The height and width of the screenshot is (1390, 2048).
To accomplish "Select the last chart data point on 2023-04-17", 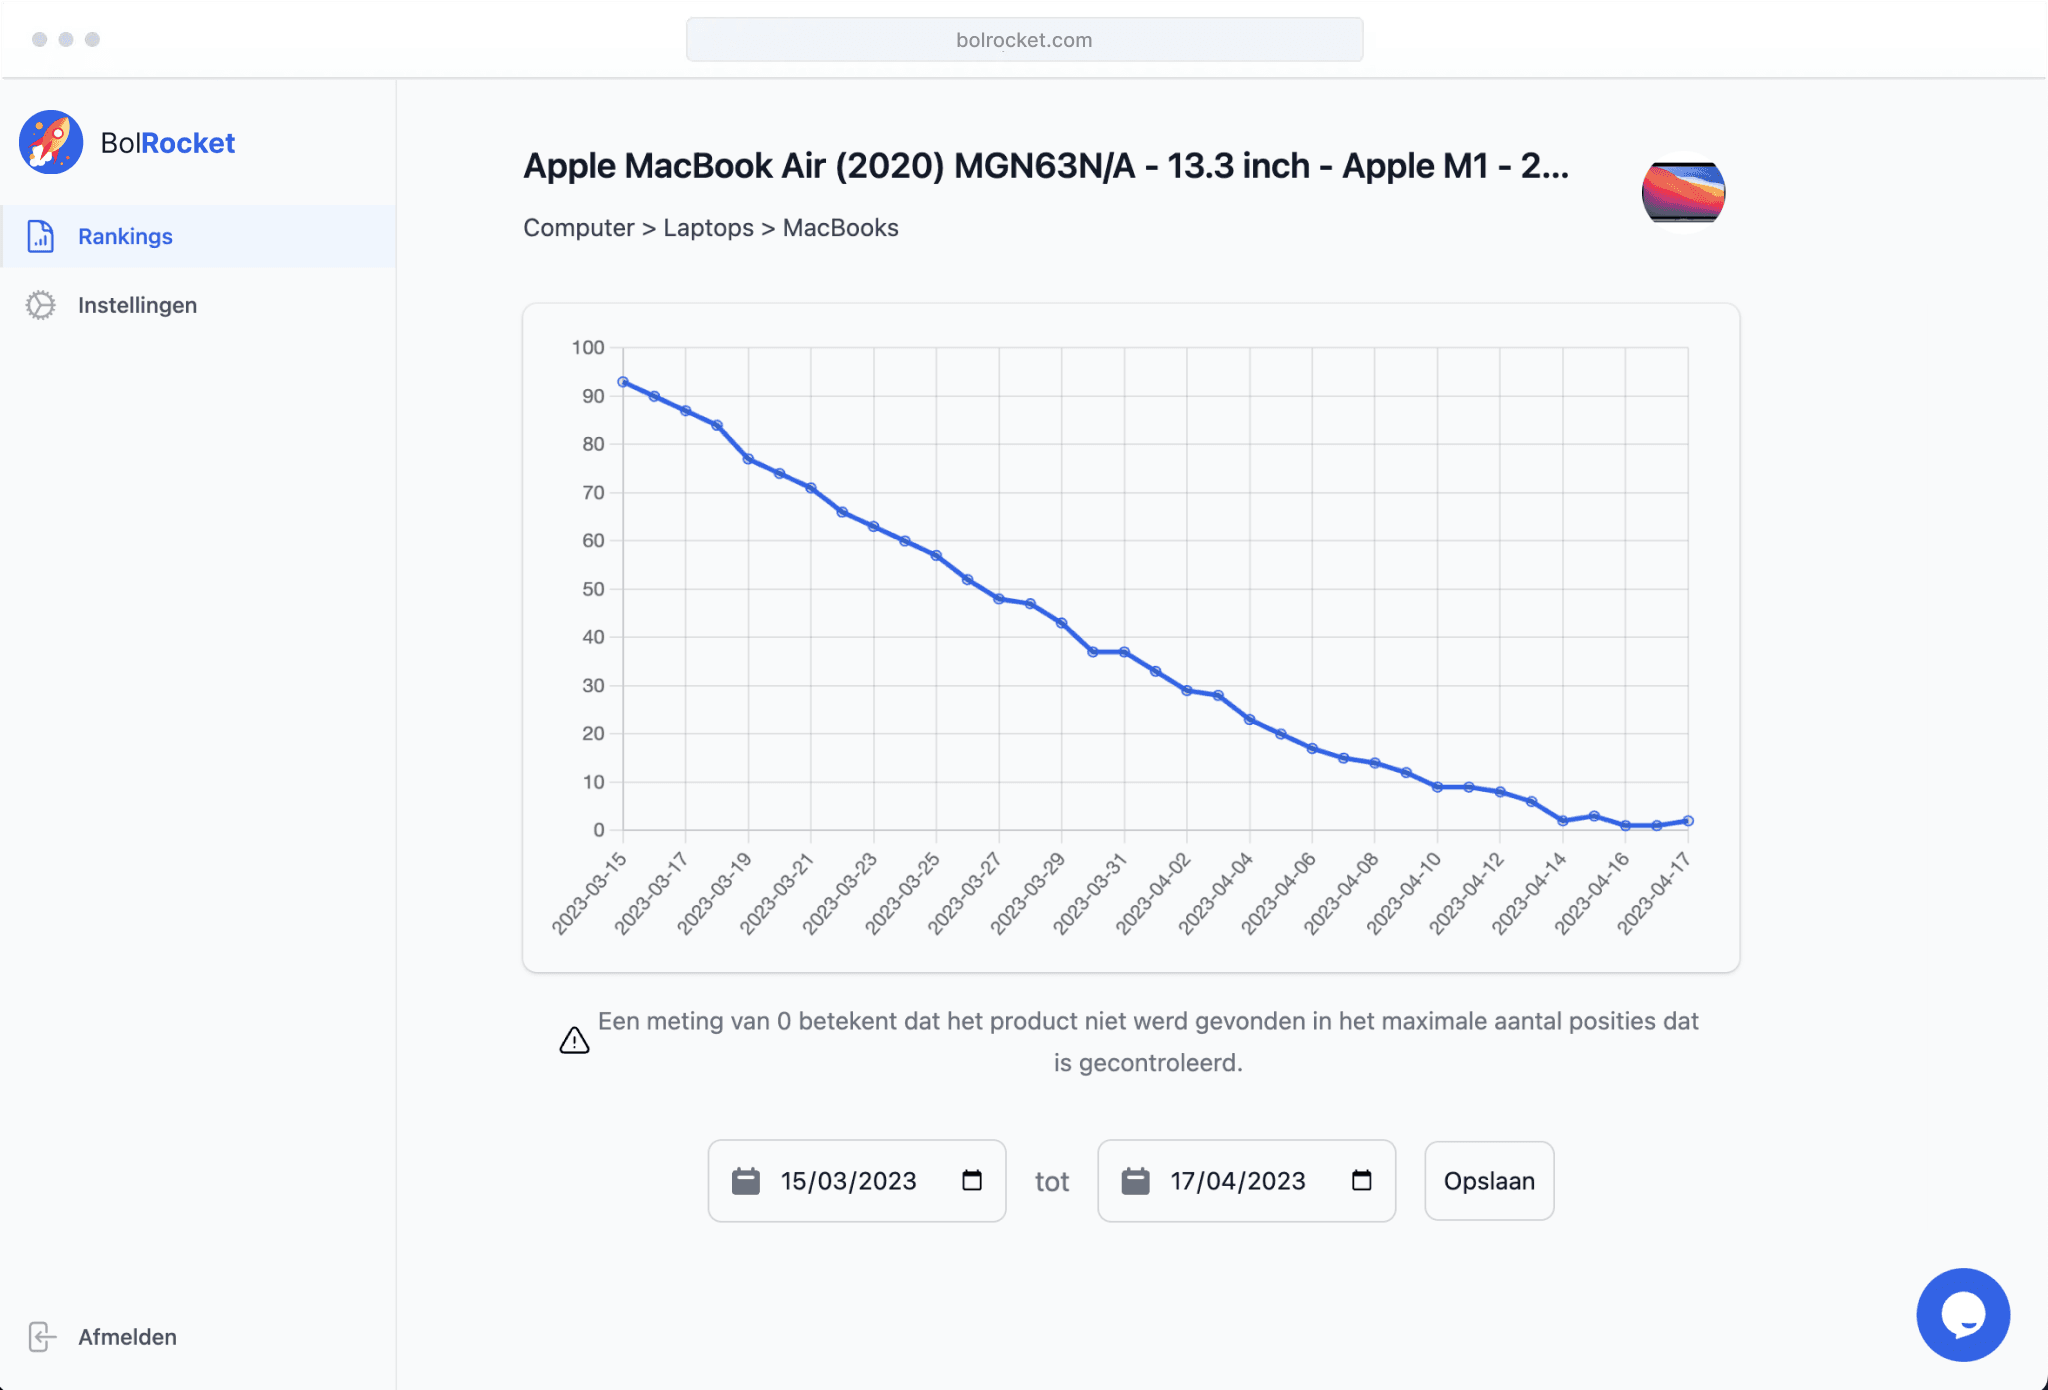I will coord(1688,821).
